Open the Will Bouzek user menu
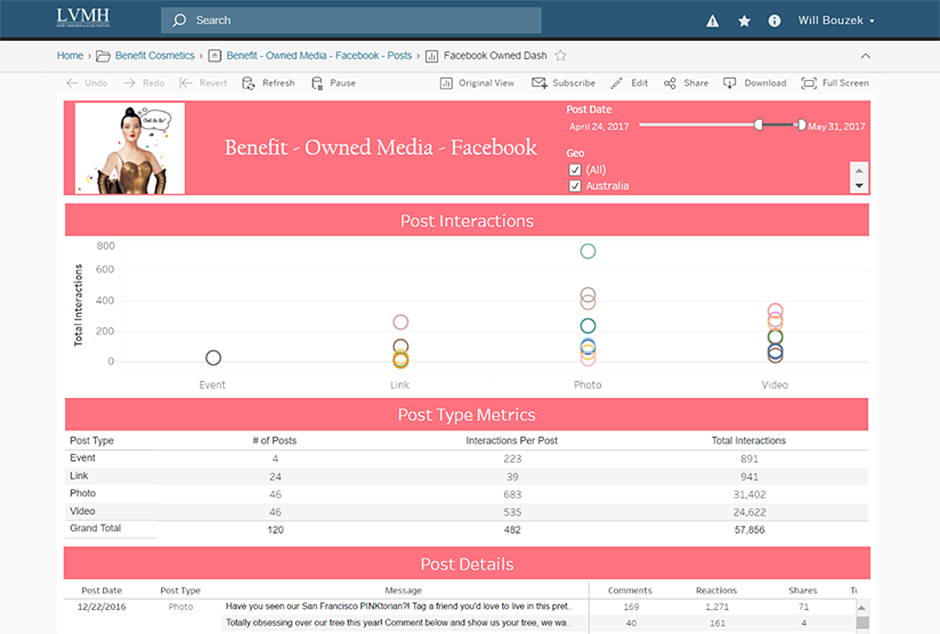940x634 pixels. [836, 20]
